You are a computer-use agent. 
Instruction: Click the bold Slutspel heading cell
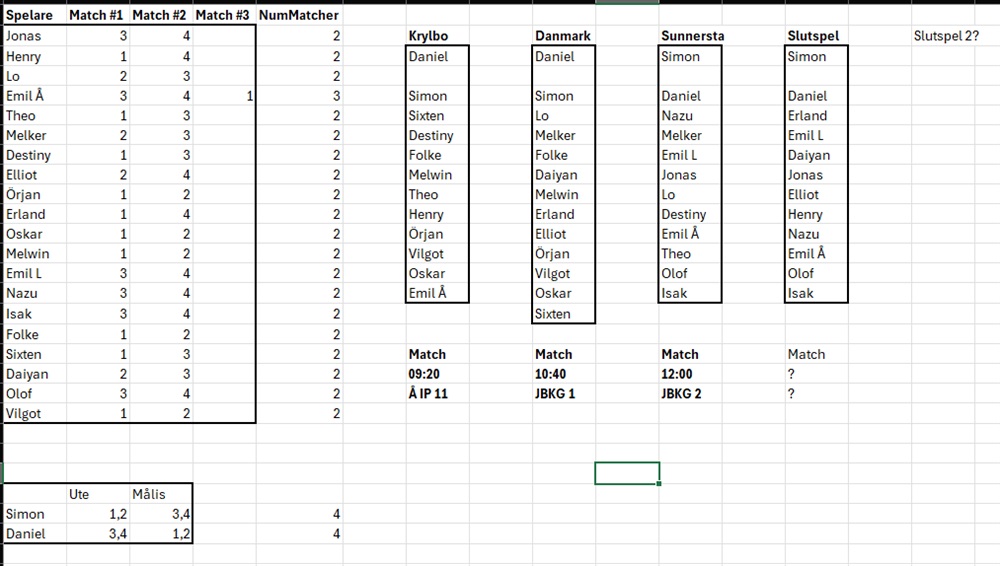coord(813,36)
